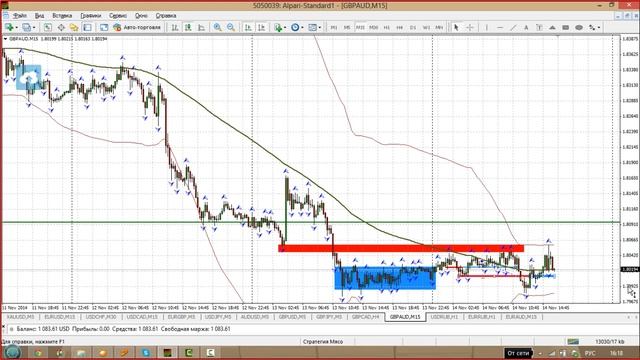Open the Файл menu
The height and width of the screenshot is (360, 640).
[x=20, y=16]
